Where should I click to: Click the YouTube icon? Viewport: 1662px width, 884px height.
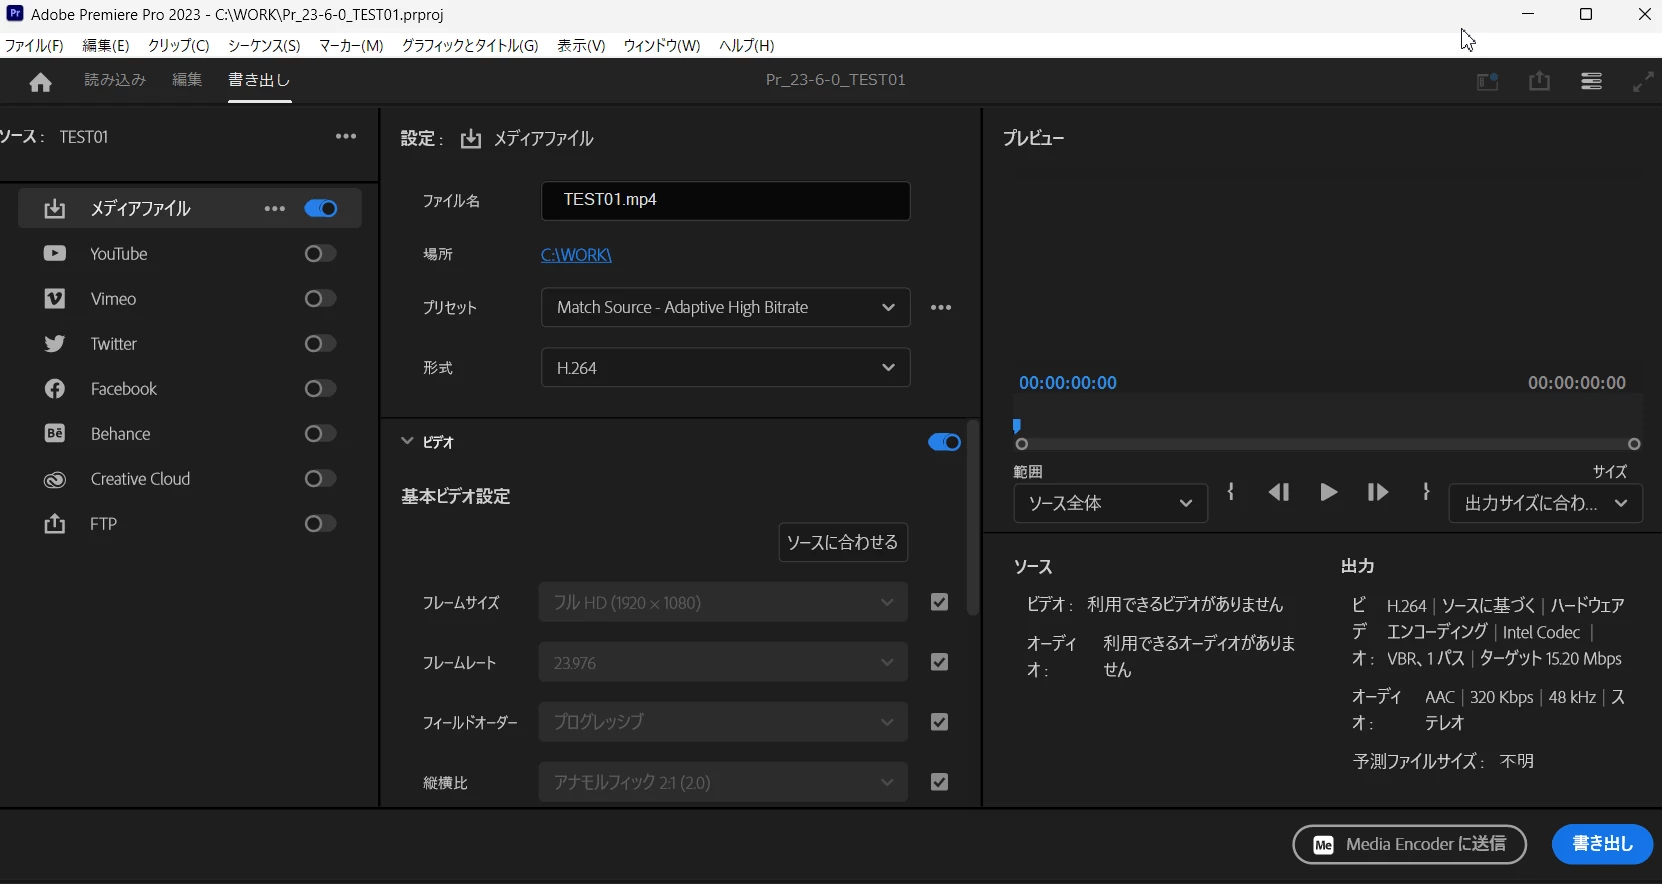55,254
